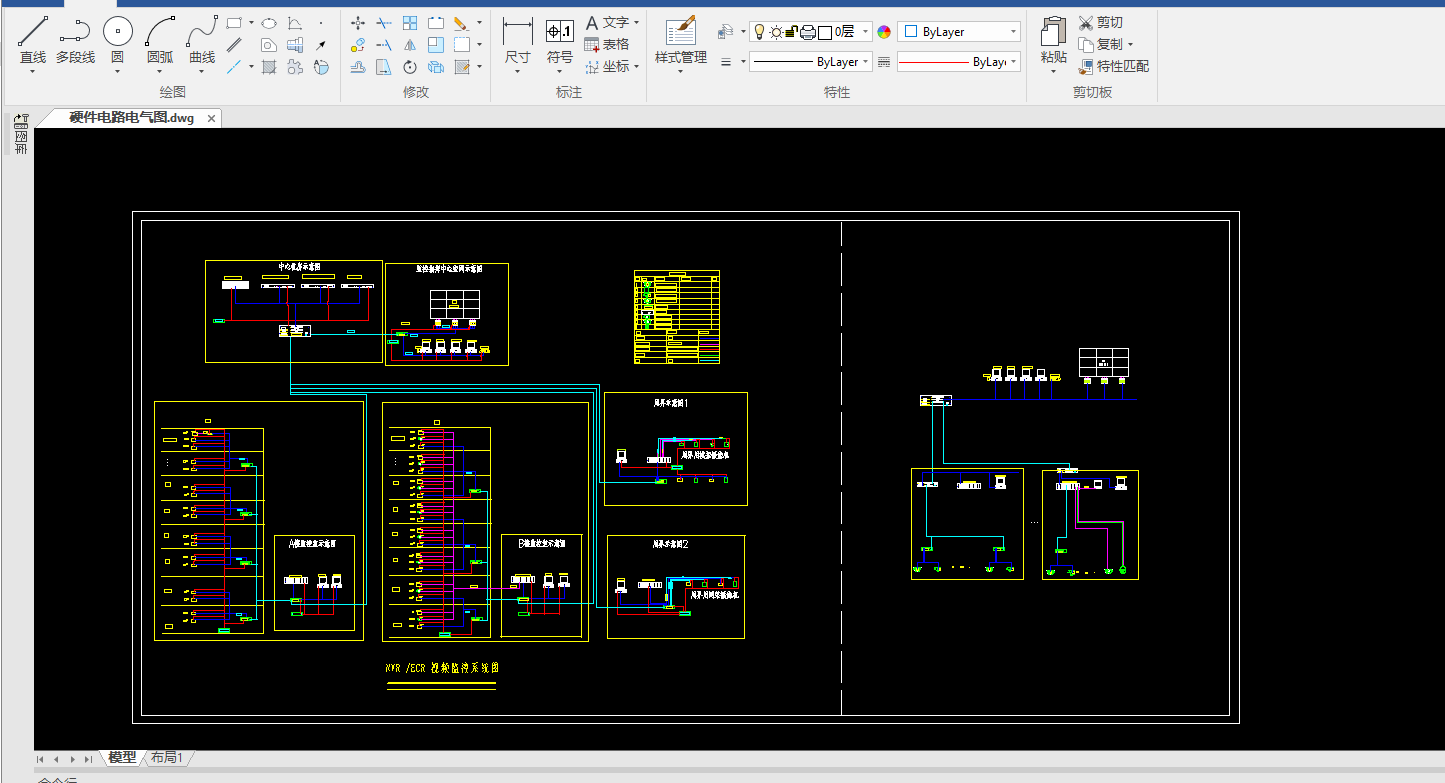Click the 特性匹配 match properties button
Viewport: 1445px width, 783px height.
point(1114,66)
